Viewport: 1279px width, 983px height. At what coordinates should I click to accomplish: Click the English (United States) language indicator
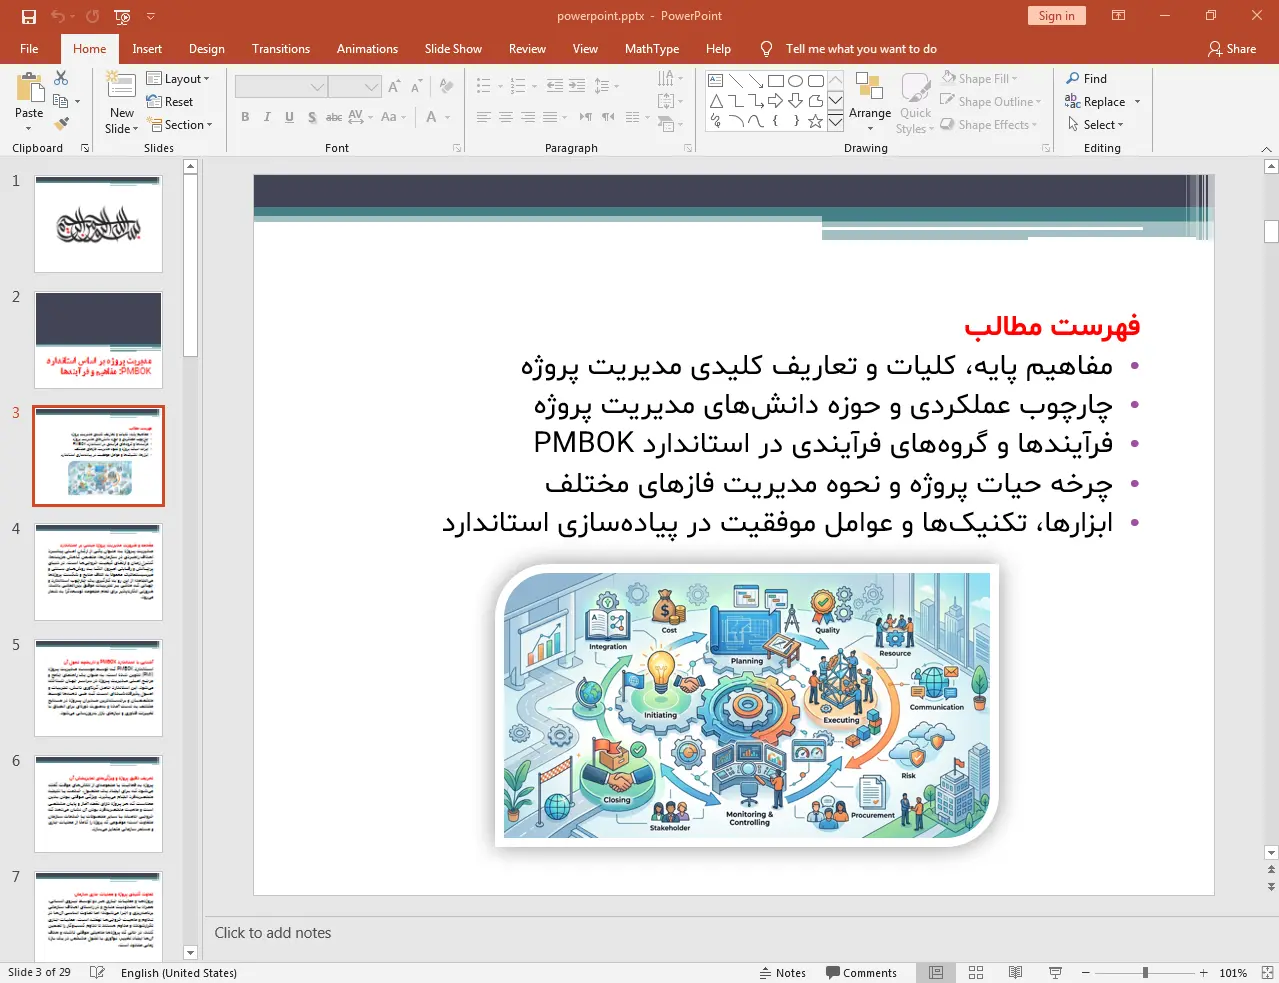pos(179,972)
